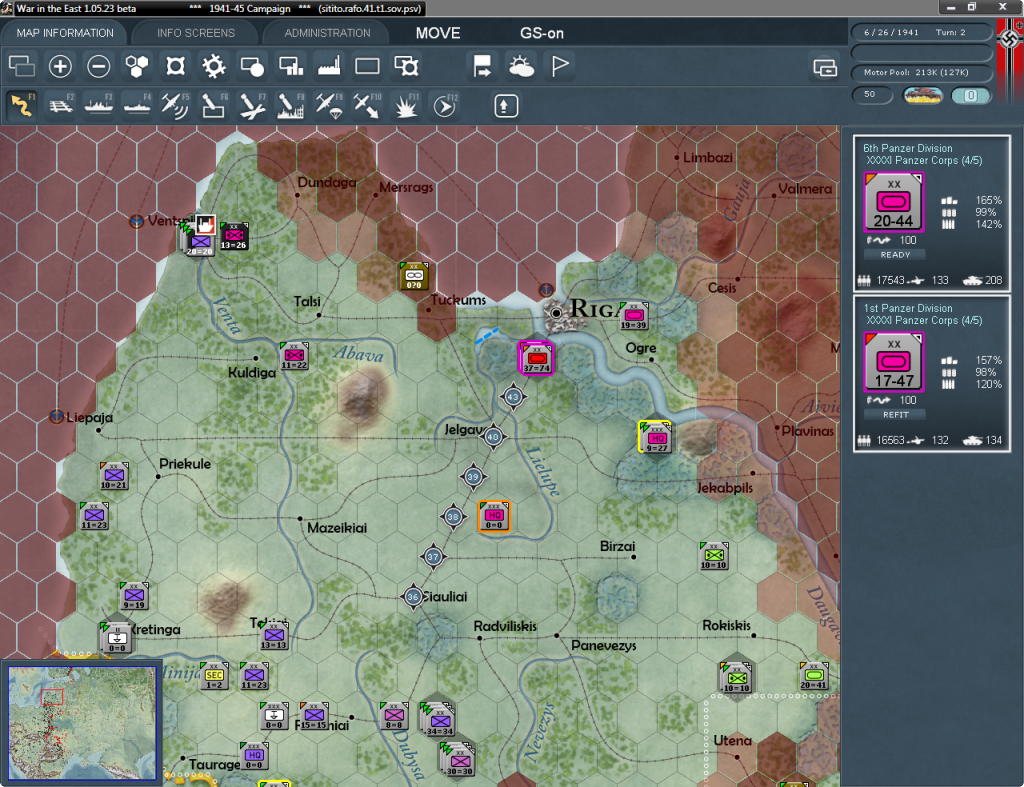Toggle the rectangle-with-circle map overlay
1024x787 pixels.
point(252,66)
